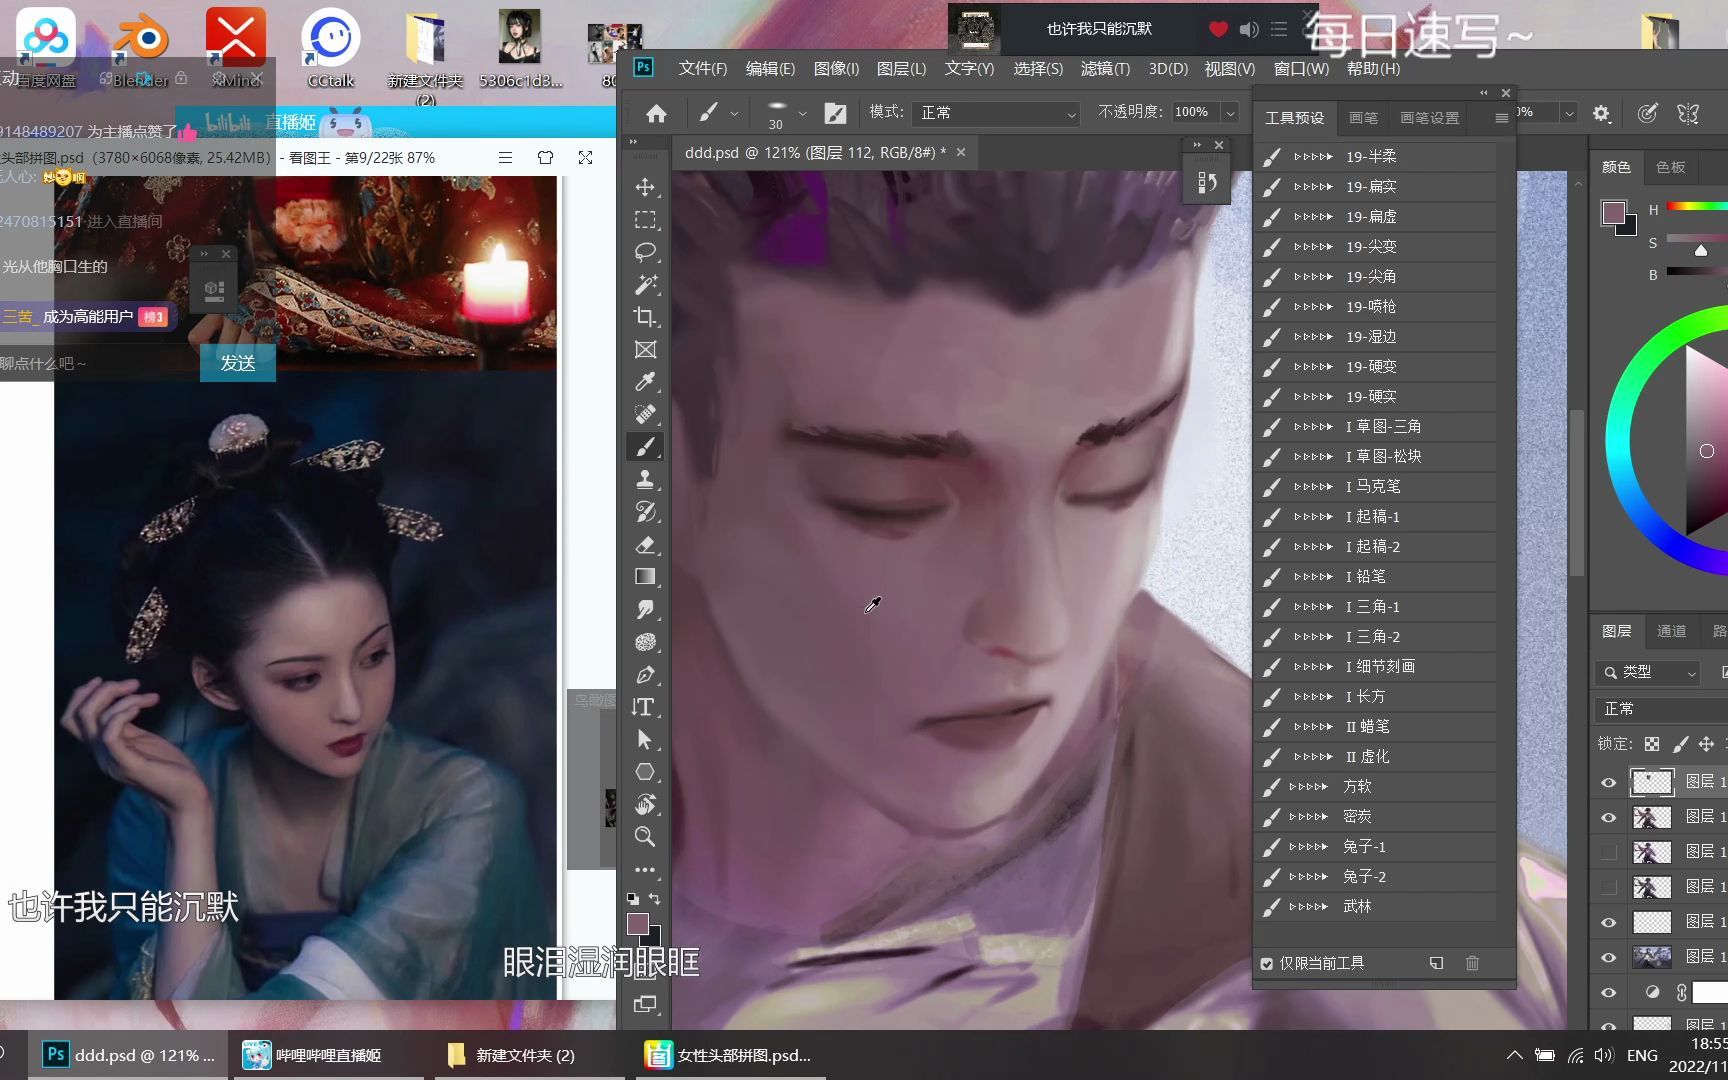Viewport: 1728px width, 1080px height.
Task: Show the fourth hidden 图层 layer
Action: (1608, 887)
